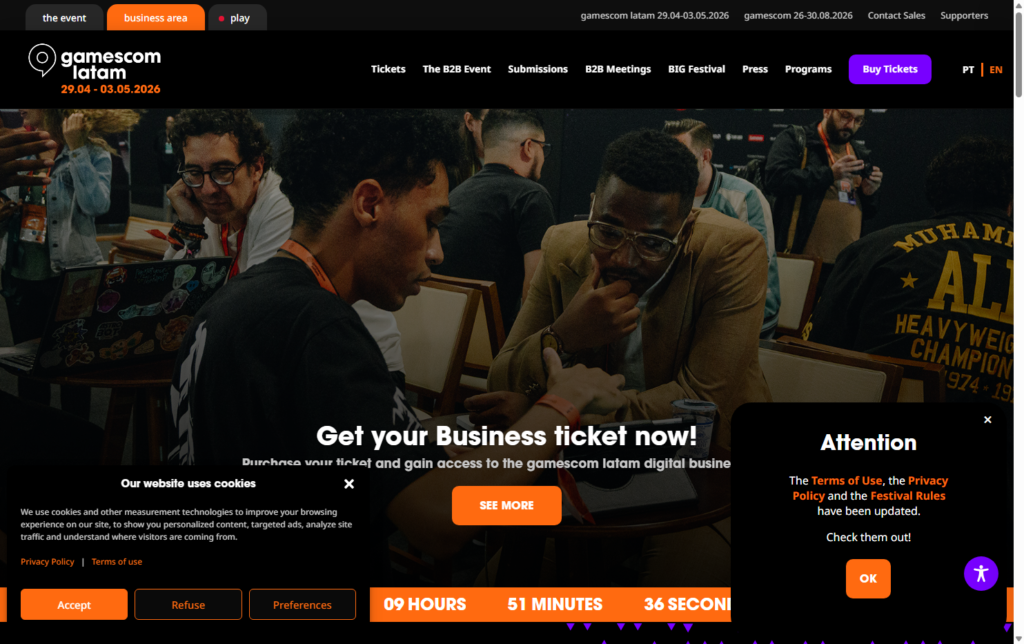Refuse the website cookies
The image size is (1024, 644).
(188, 605)
